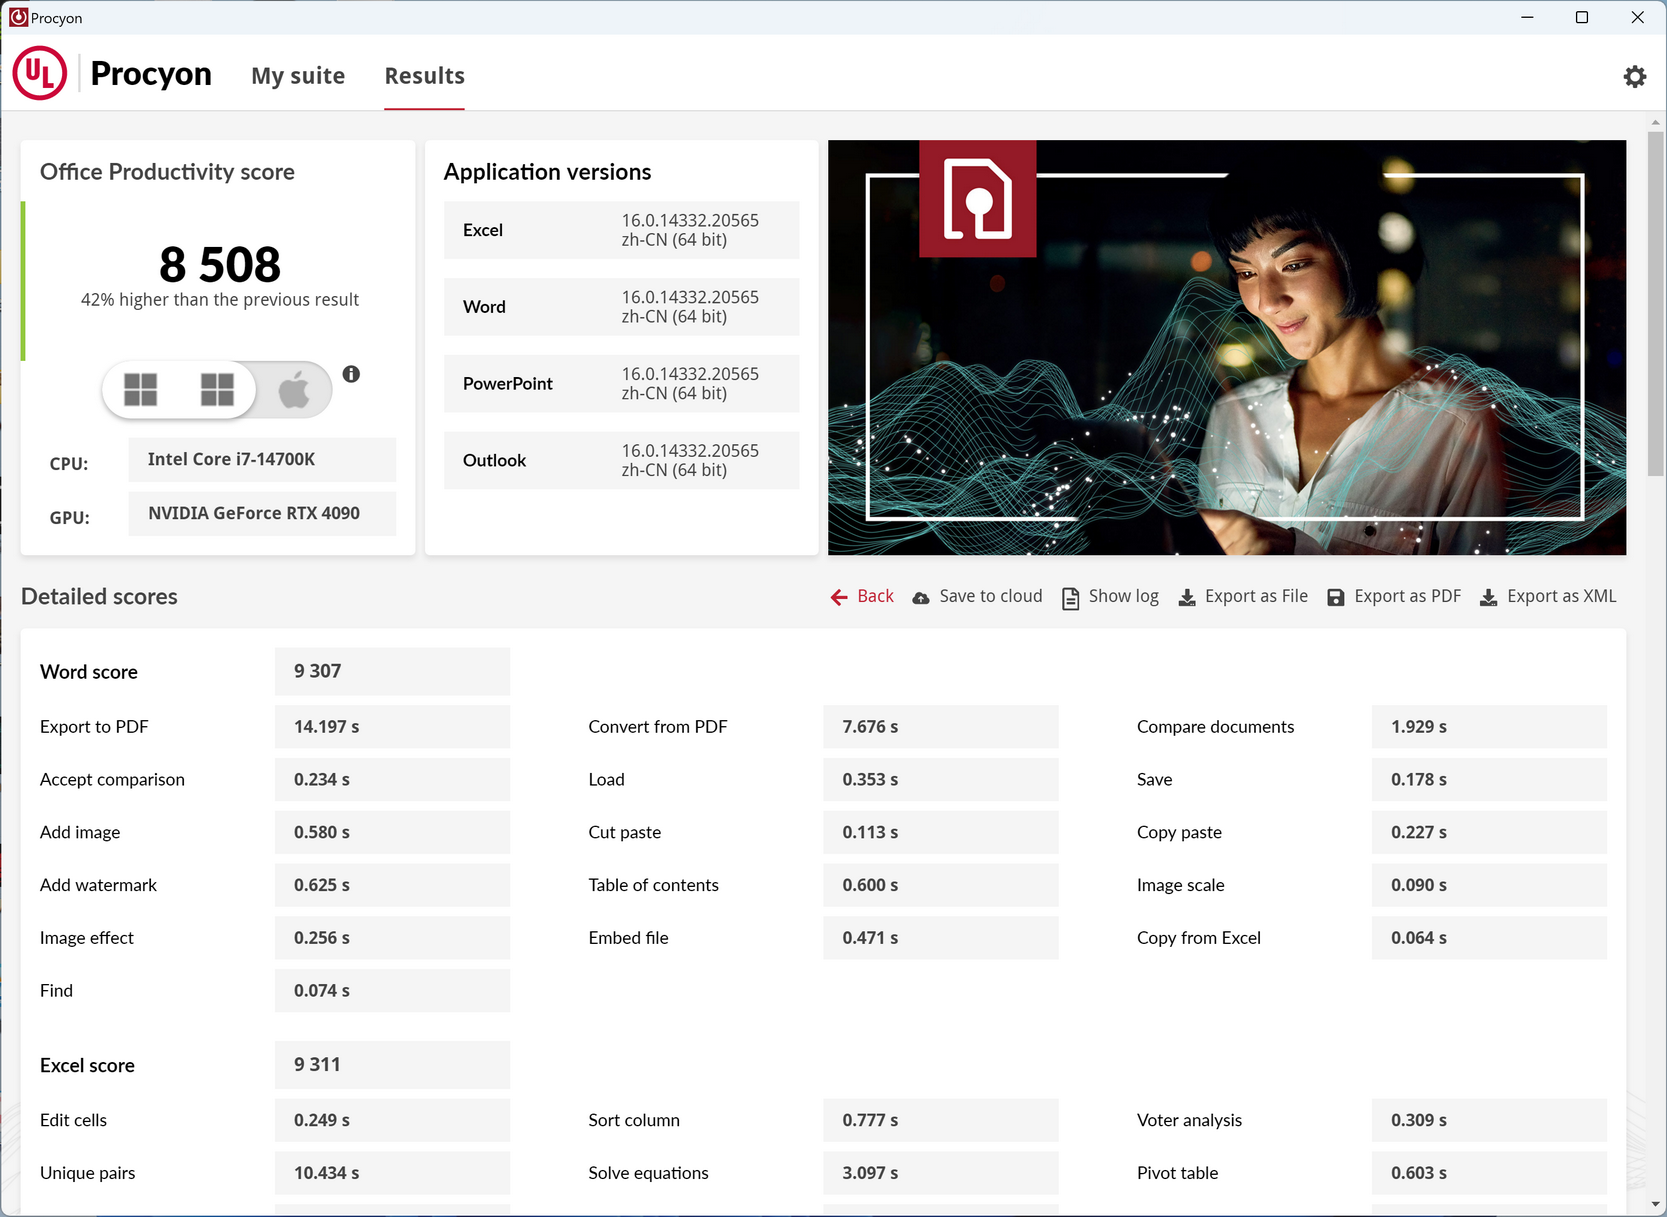This screenshot has width=1667, height=1217.
Task: Click the Word application version row
Action: point(621,307)
